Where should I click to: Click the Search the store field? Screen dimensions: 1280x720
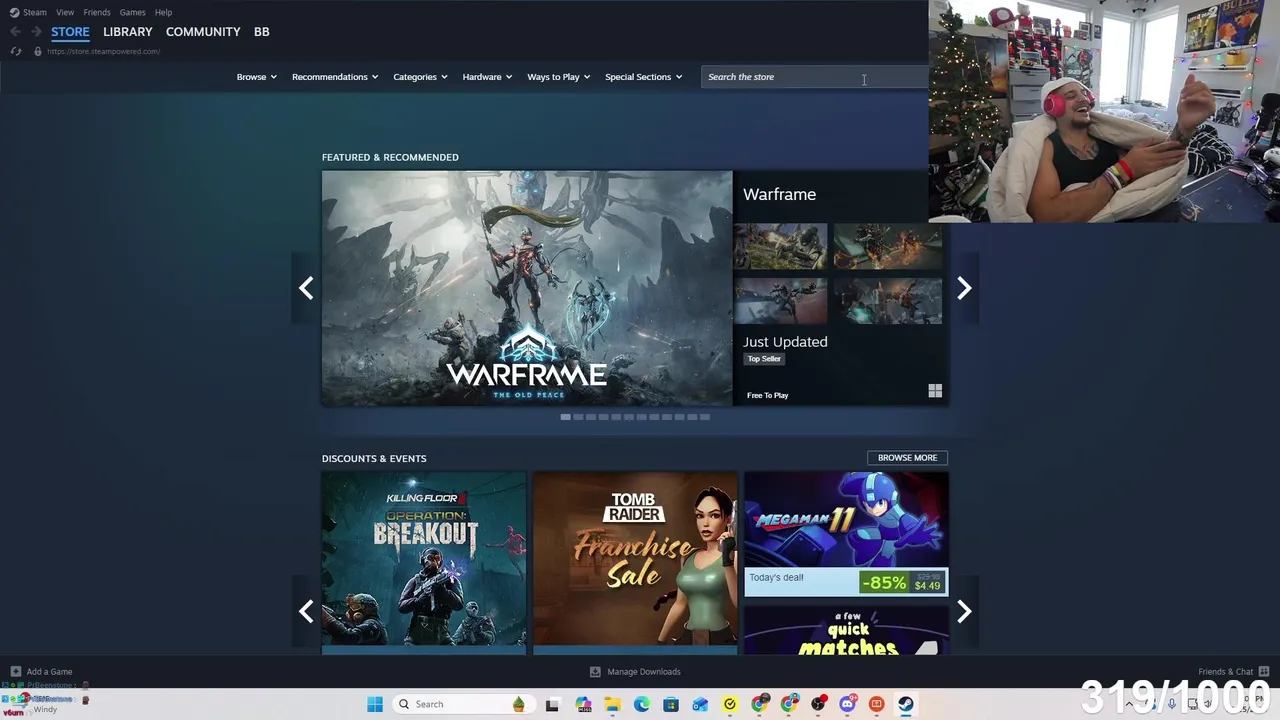click(x=815, y=77)
